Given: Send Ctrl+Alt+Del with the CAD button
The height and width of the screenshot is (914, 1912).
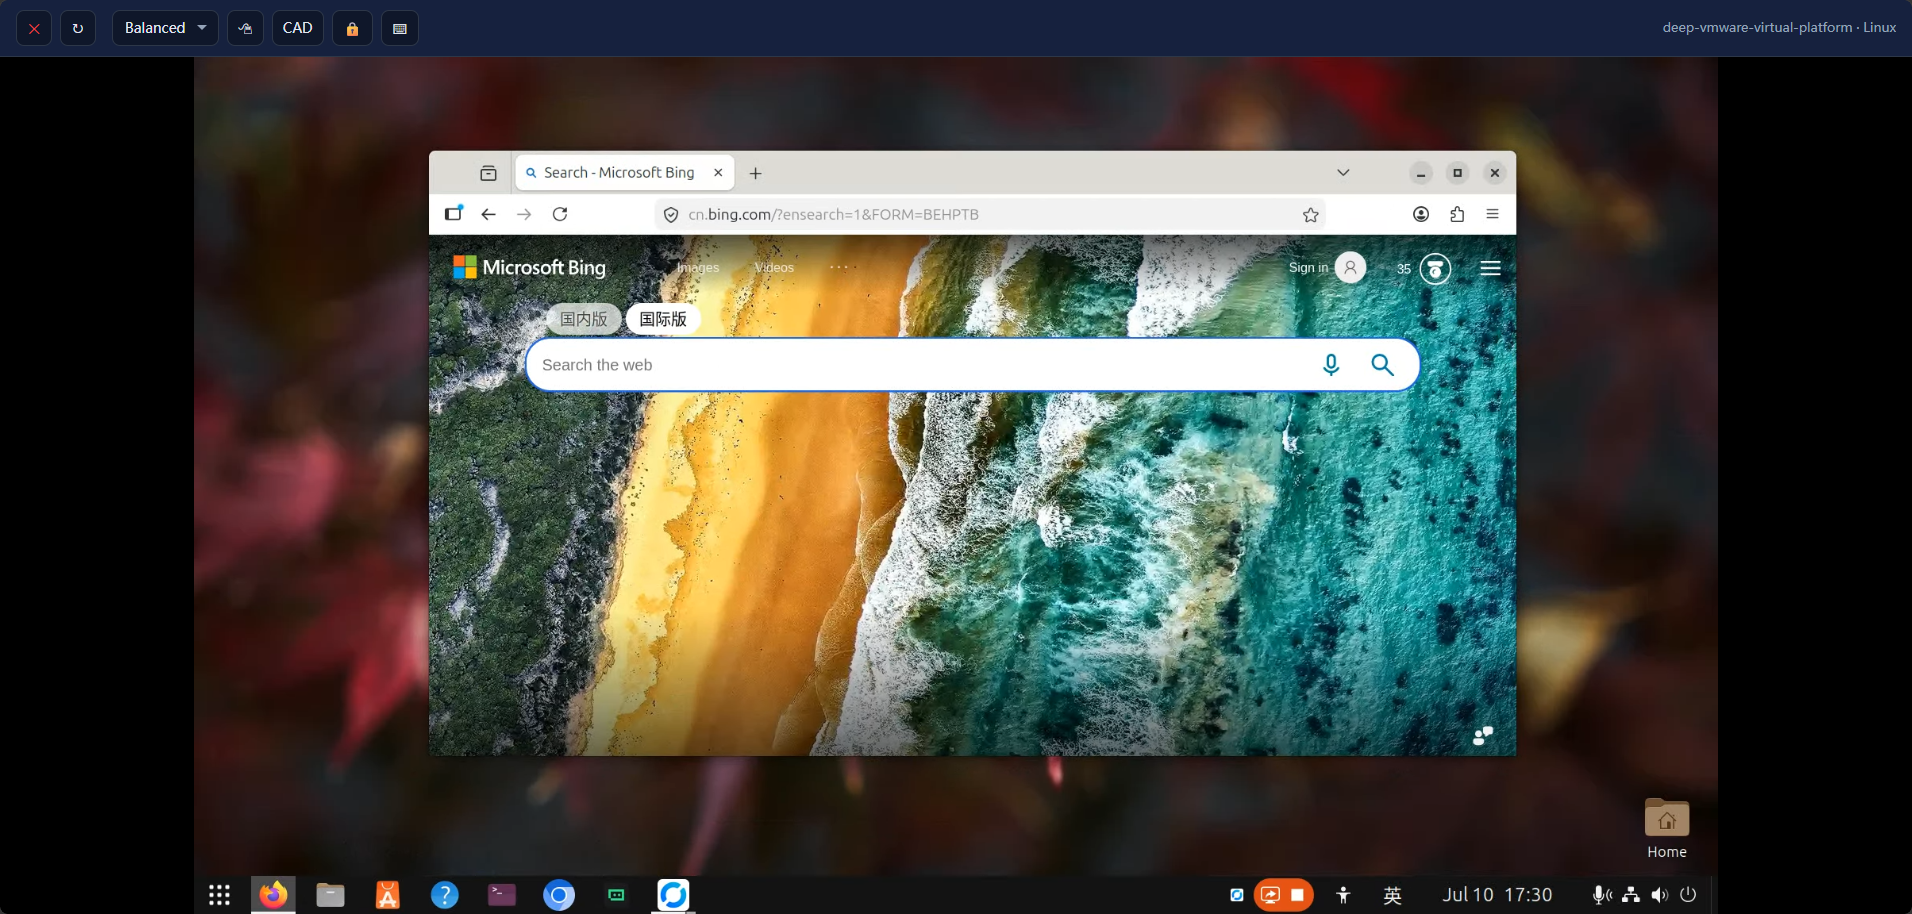Looking at the screenshot, I should (298, 28).
